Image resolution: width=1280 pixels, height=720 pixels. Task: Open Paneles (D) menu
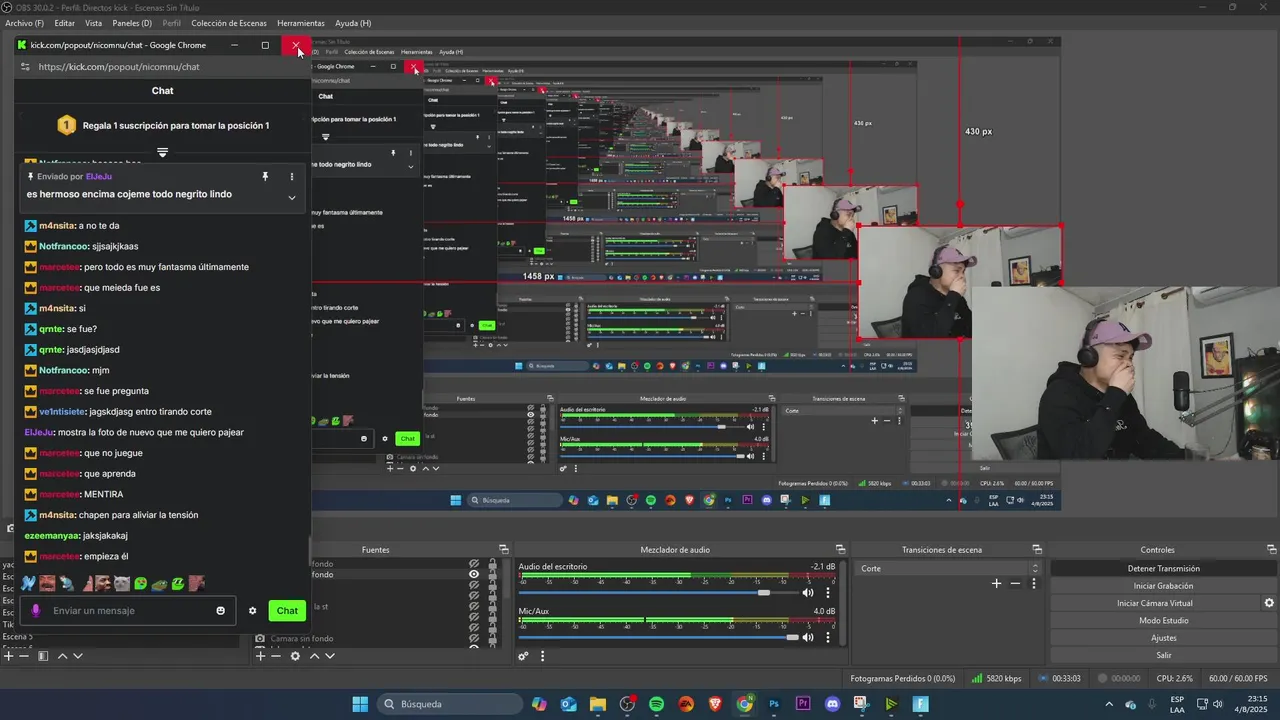(132, 23)
